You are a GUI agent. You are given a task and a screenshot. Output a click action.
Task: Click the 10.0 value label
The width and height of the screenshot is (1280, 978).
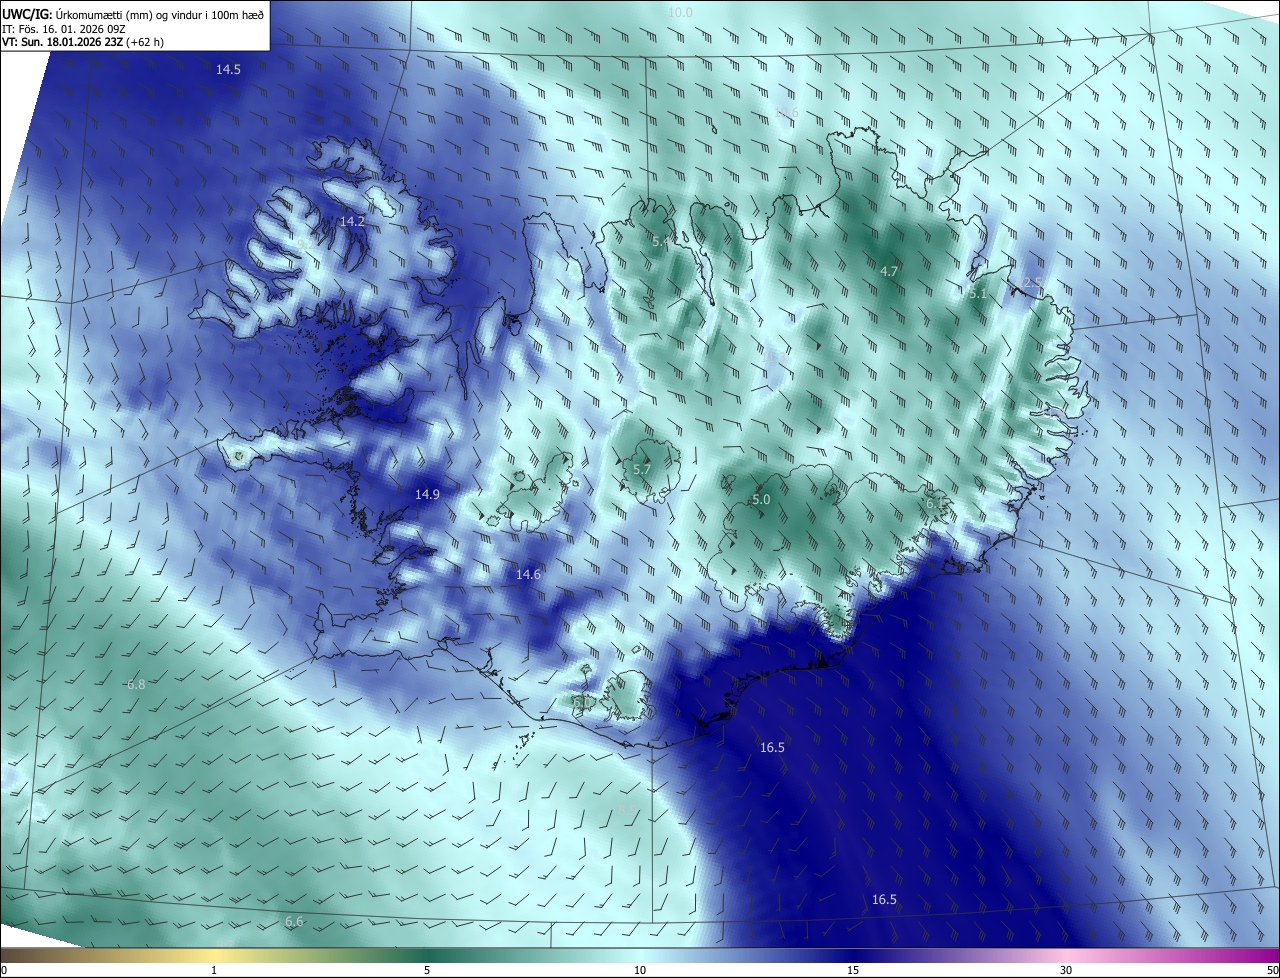680,12
